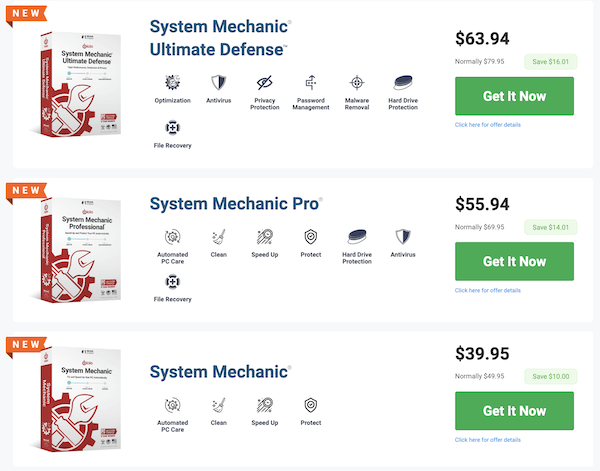This screenshot has width=600, height=471.
Task: Click Hard Drive Protection icon under Ultimate Defense
Action: pyautogui.click(x=403, y=82)
